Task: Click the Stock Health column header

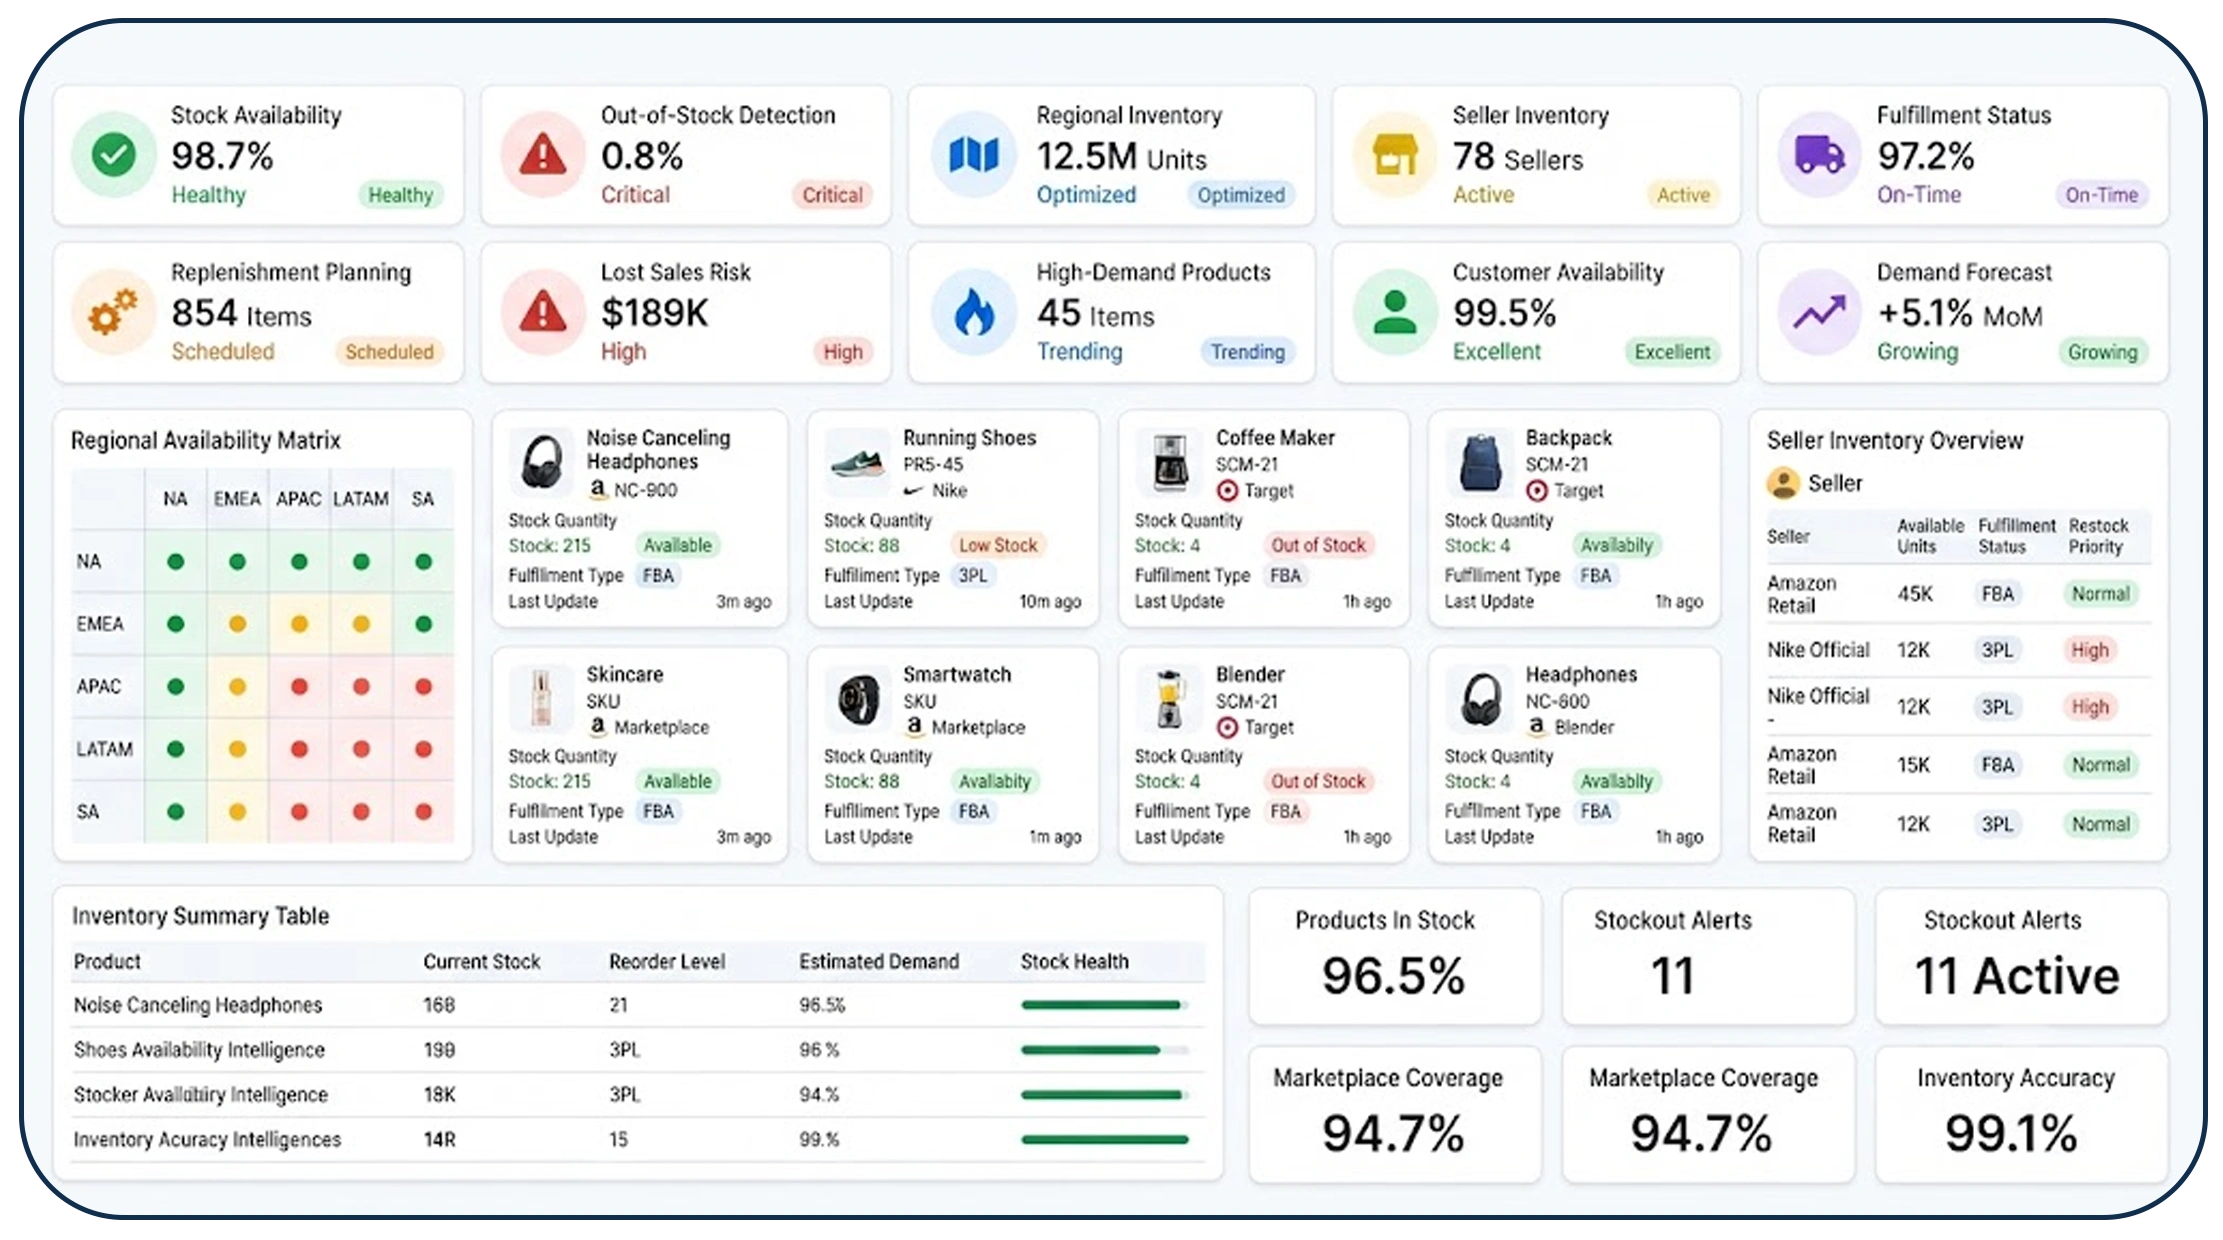Action: (x=1074, y=962)
